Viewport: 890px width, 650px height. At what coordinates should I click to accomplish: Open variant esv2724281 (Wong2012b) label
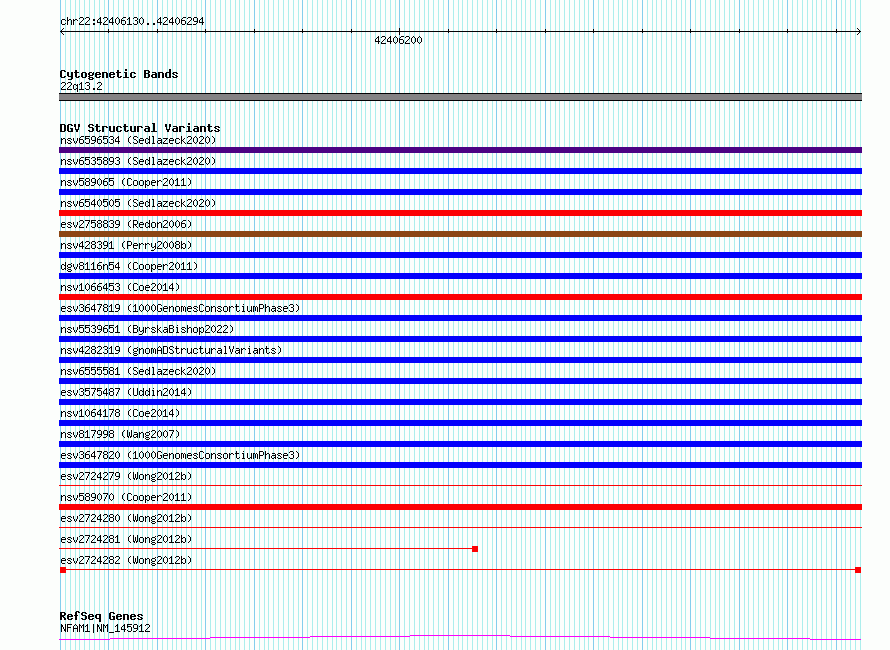pyautogui.click(x=126, y=539)
